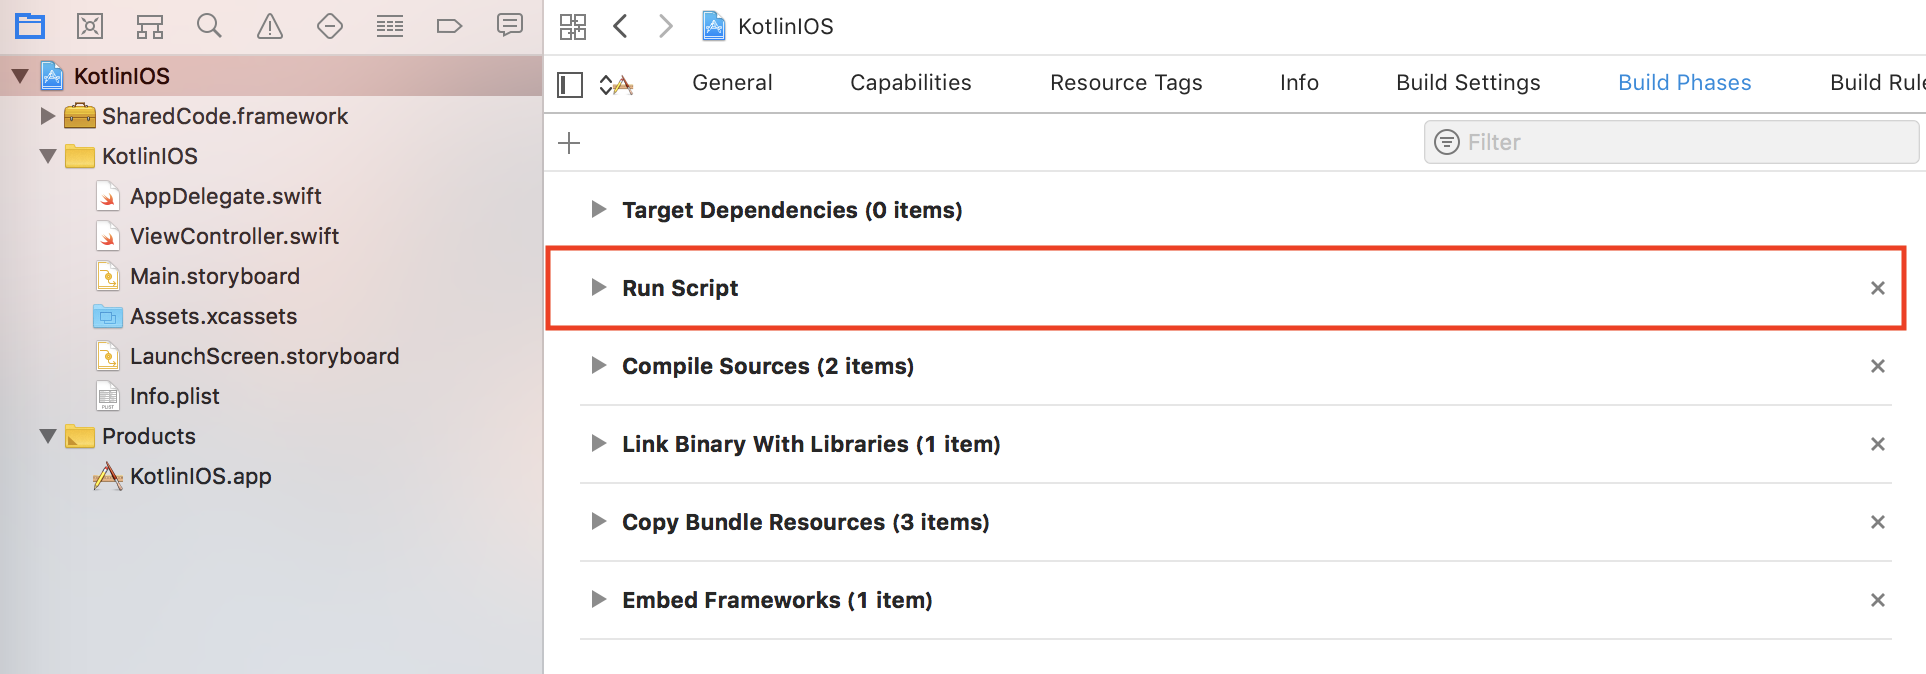This screenshot has width=1926, height=674.
Task: Go back with the left chevron
Action: [x=621, y=26]
